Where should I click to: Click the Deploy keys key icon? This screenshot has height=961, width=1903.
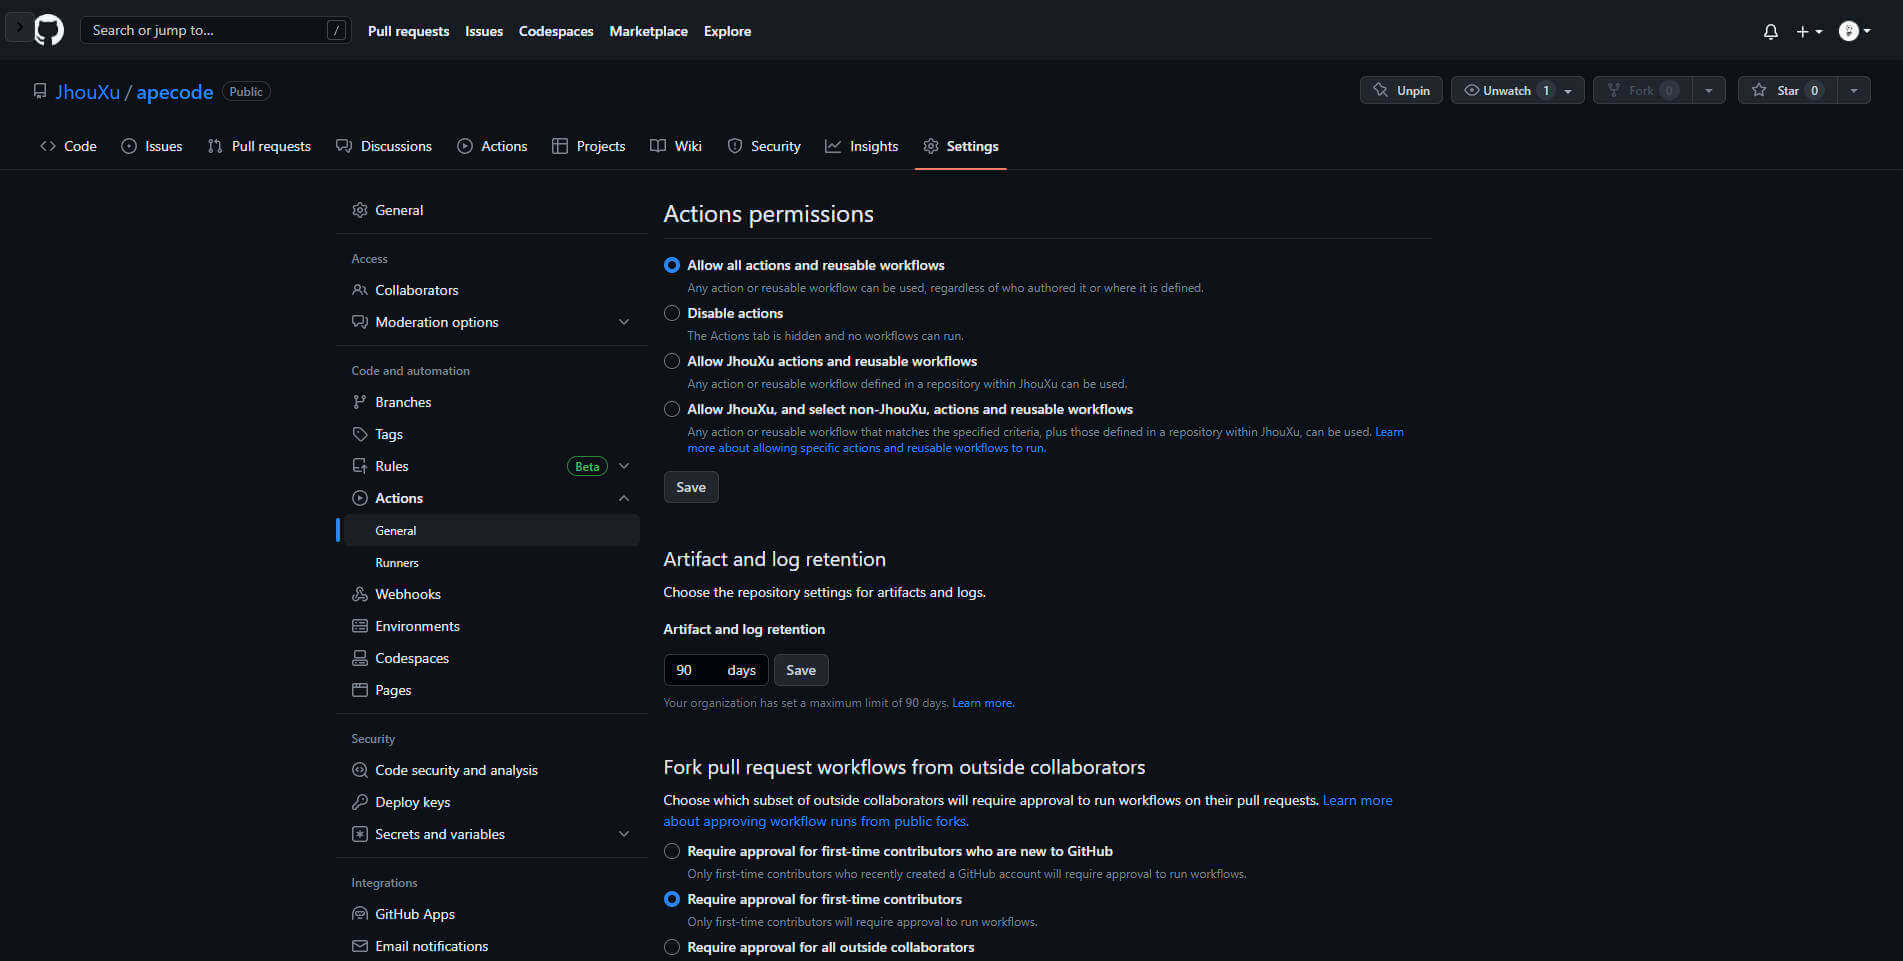pos(360,802)
